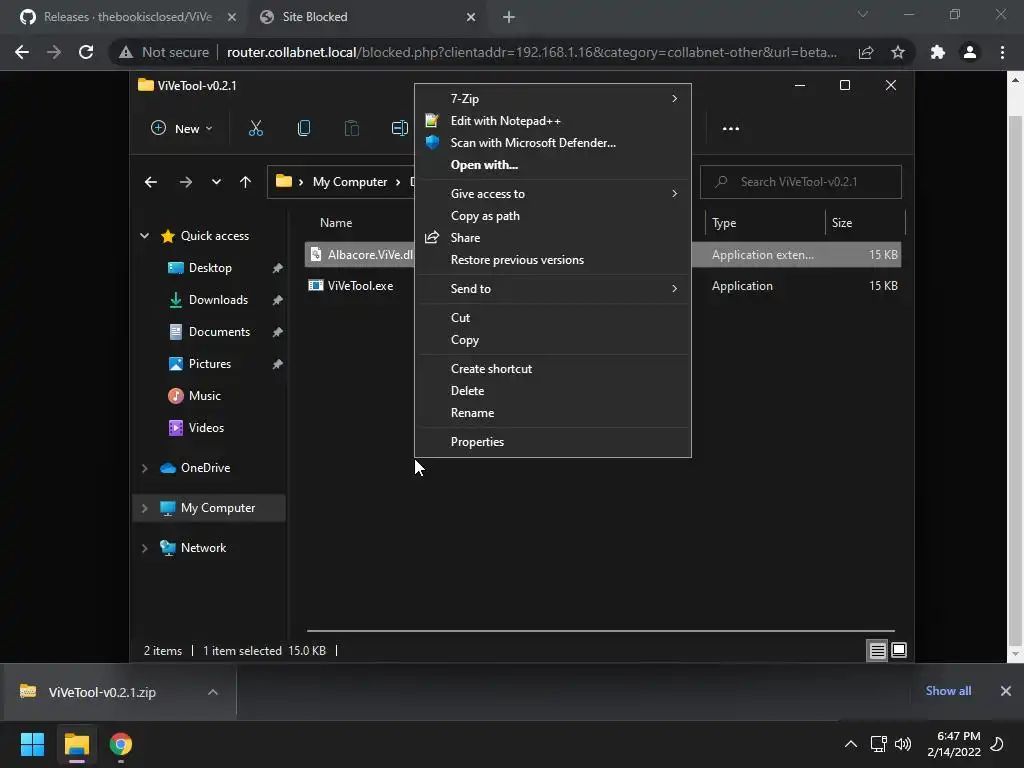Sort by Type column header
Screen dimensions: 1024x768
724,223
